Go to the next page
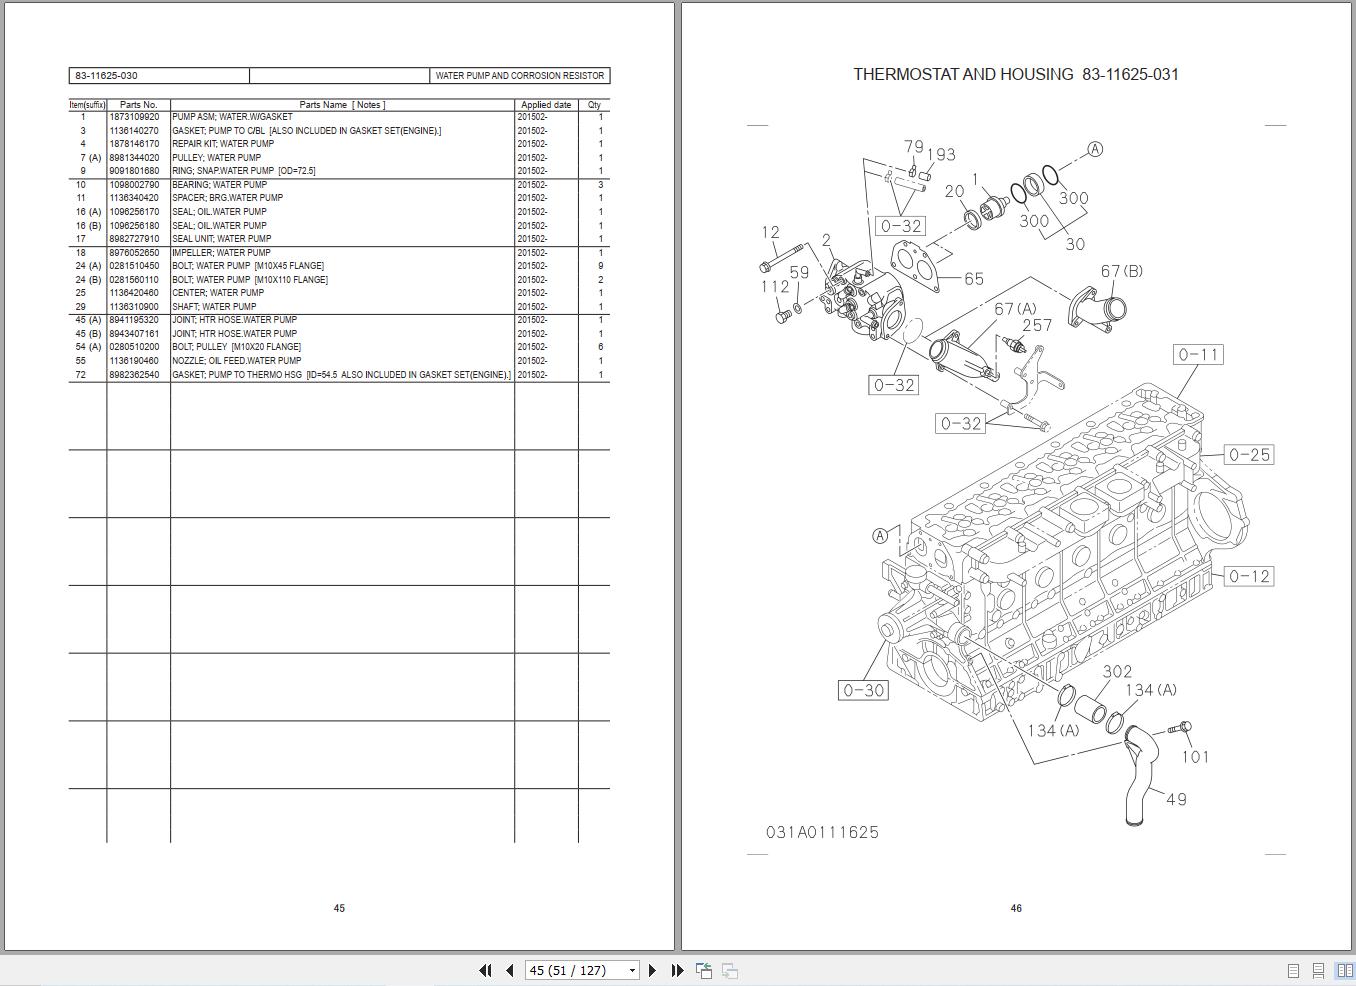This screenshot has width=1356, height=986. 652,970
